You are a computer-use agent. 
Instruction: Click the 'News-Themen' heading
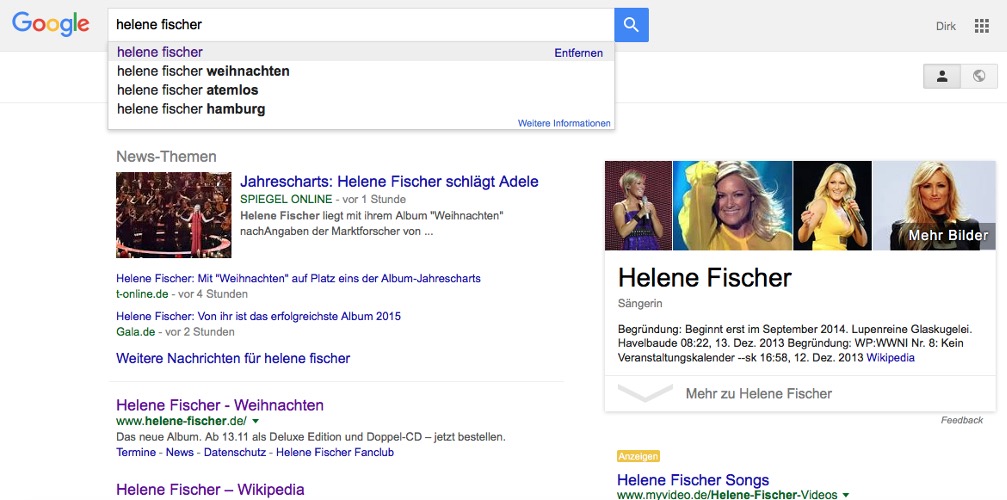[166, 157]
